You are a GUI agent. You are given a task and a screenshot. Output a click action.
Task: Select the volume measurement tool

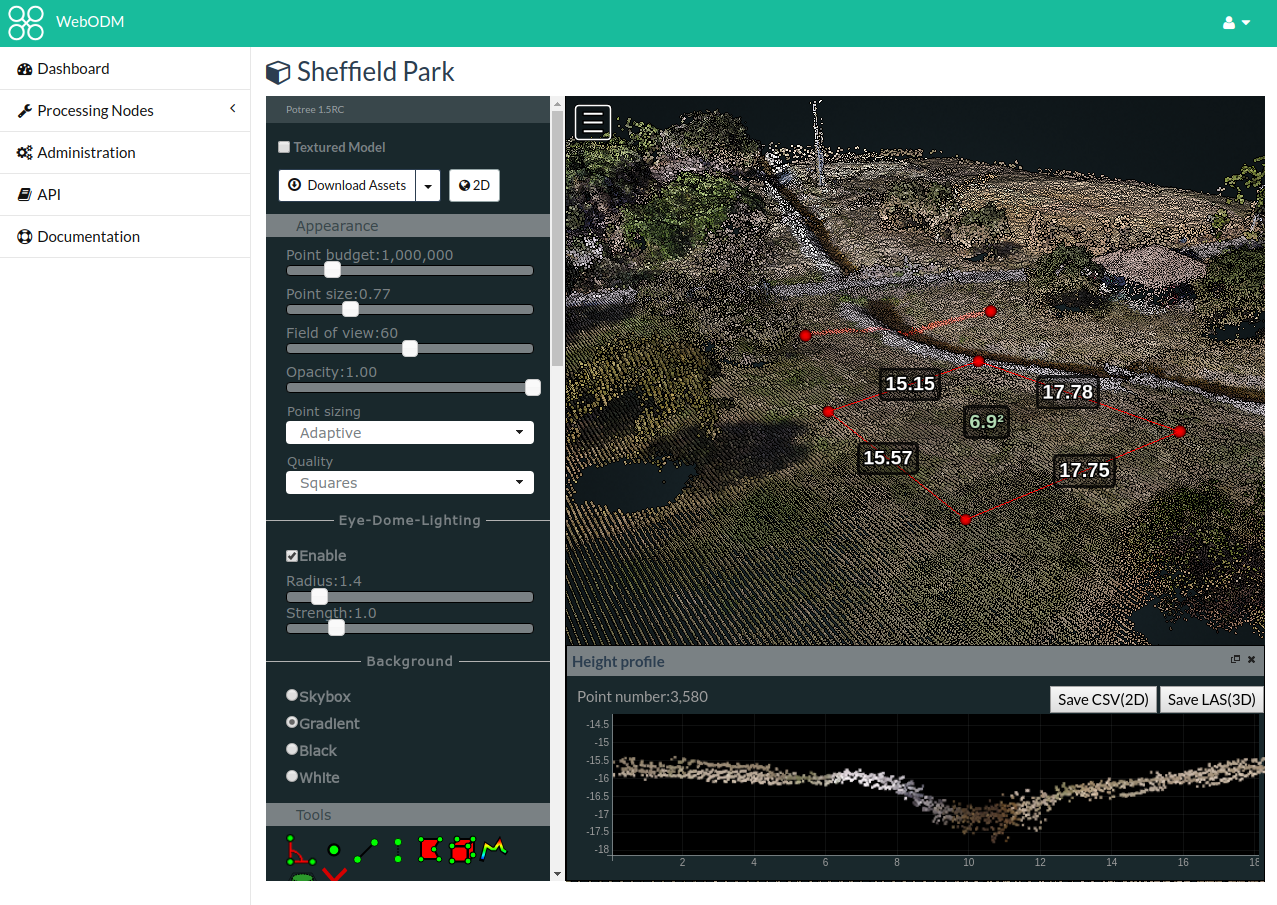[461, 850]
